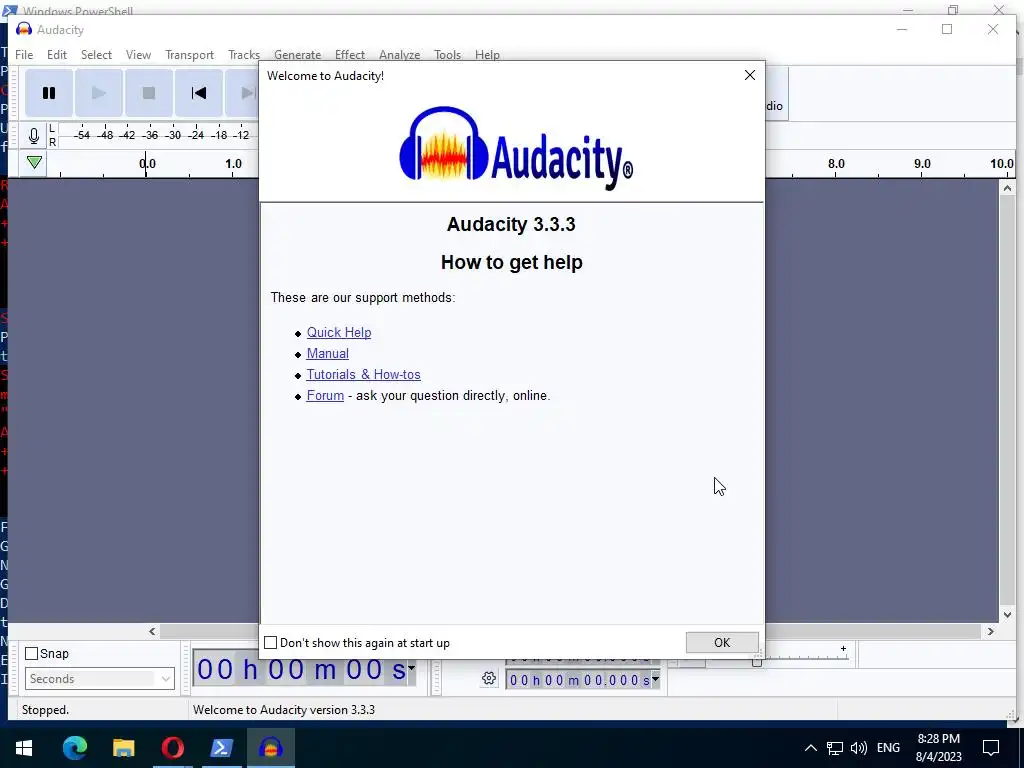Click the microphone record meter icon
Screen dimensions: 1024x768
click(x=33, y=136)
